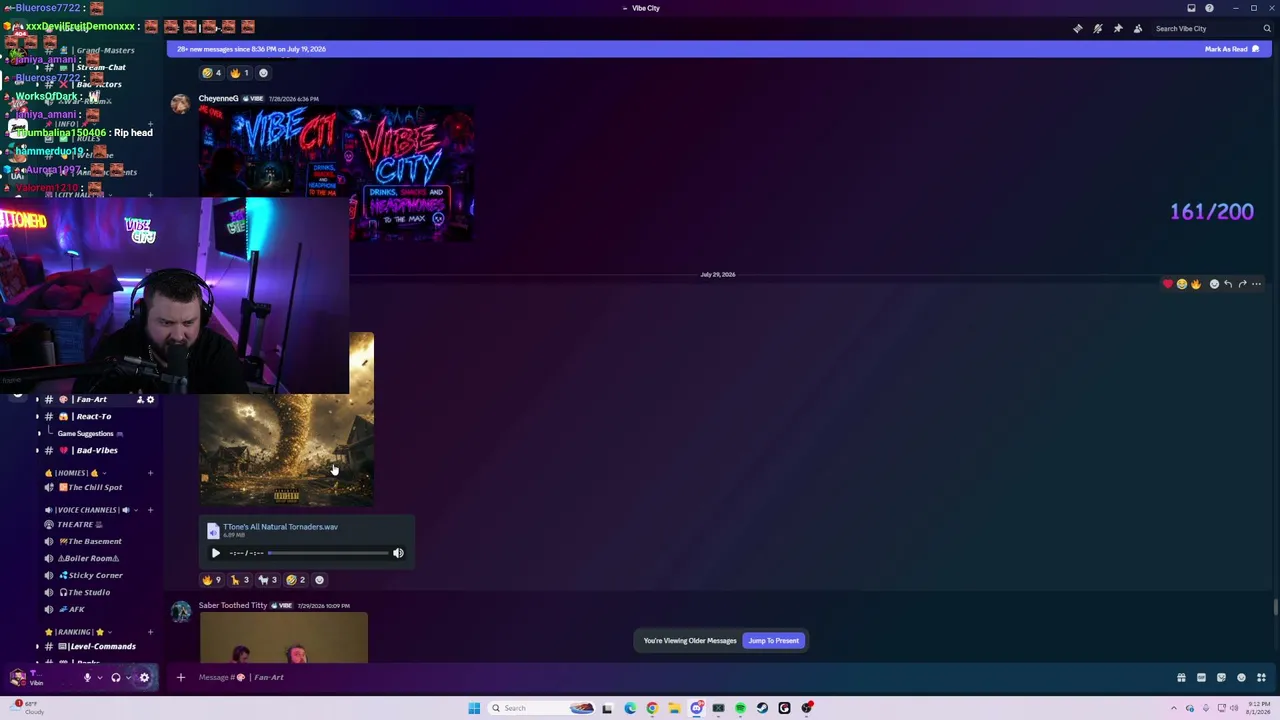Expand the Bad-Vibes channel threads

coord(38,451)
